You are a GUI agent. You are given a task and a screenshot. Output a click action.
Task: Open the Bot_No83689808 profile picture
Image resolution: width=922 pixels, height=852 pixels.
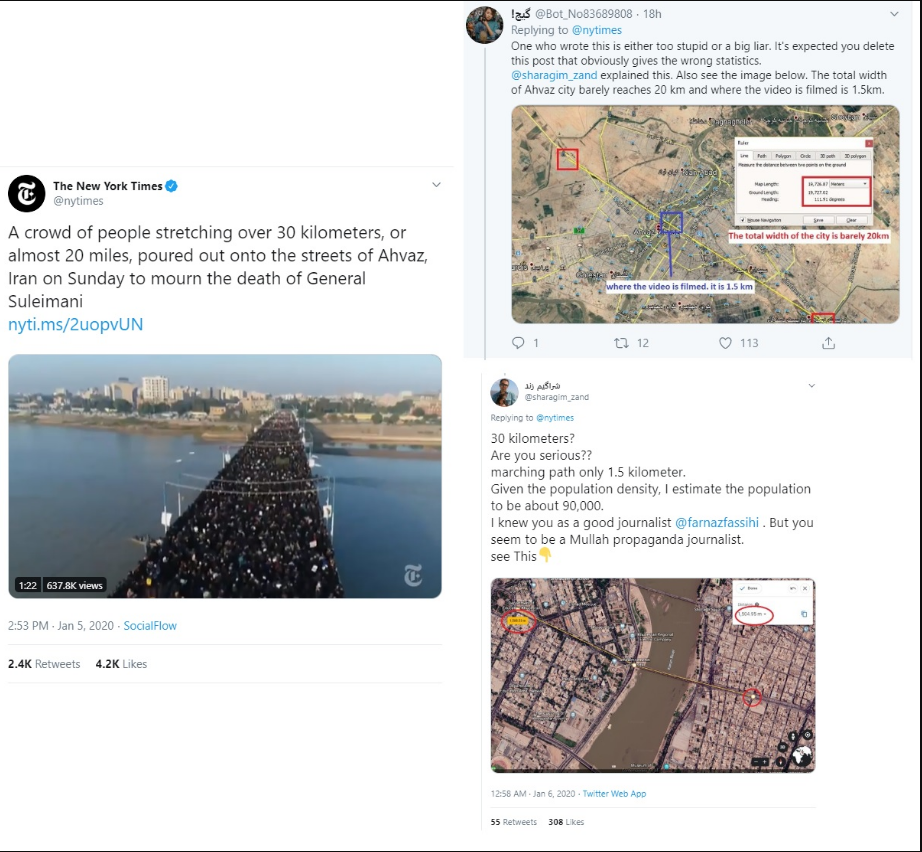coord(485,25)
